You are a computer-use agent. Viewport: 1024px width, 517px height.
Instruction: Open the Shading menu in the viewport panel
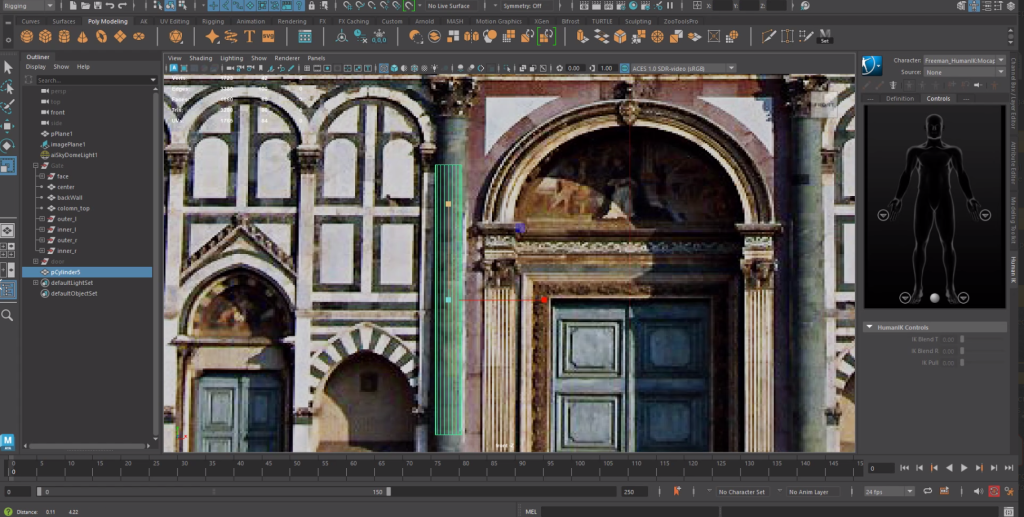pos(200,57)
